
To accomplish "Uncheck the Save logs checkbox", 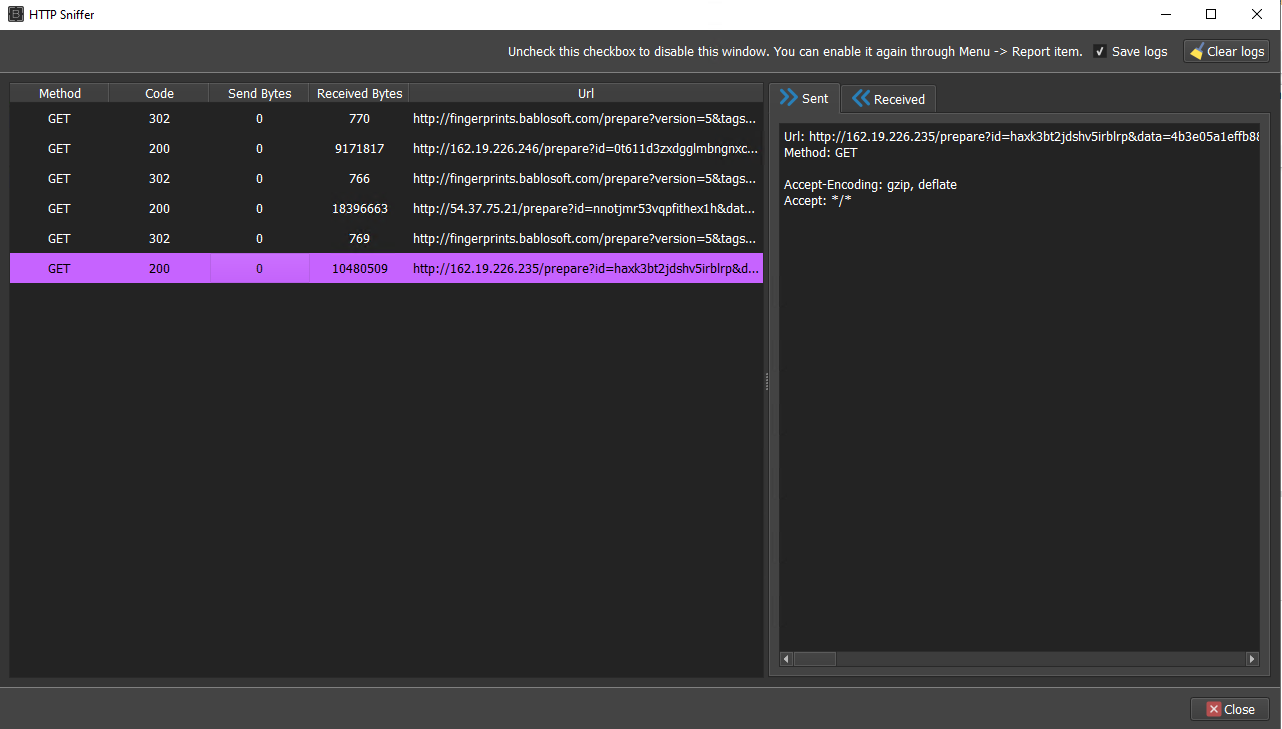I will click(x=1100, y=52).
